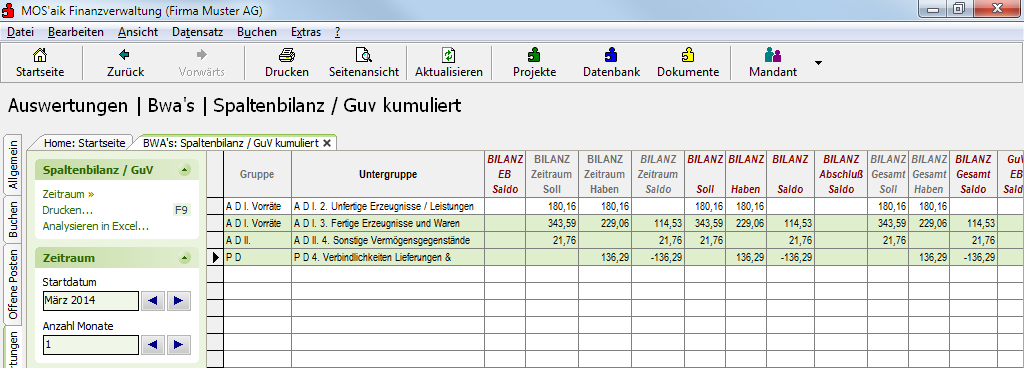Click Zeitraum Soll value 180,16 in first row
Viewport: 1024px width, 368px height.
point(552,206)
